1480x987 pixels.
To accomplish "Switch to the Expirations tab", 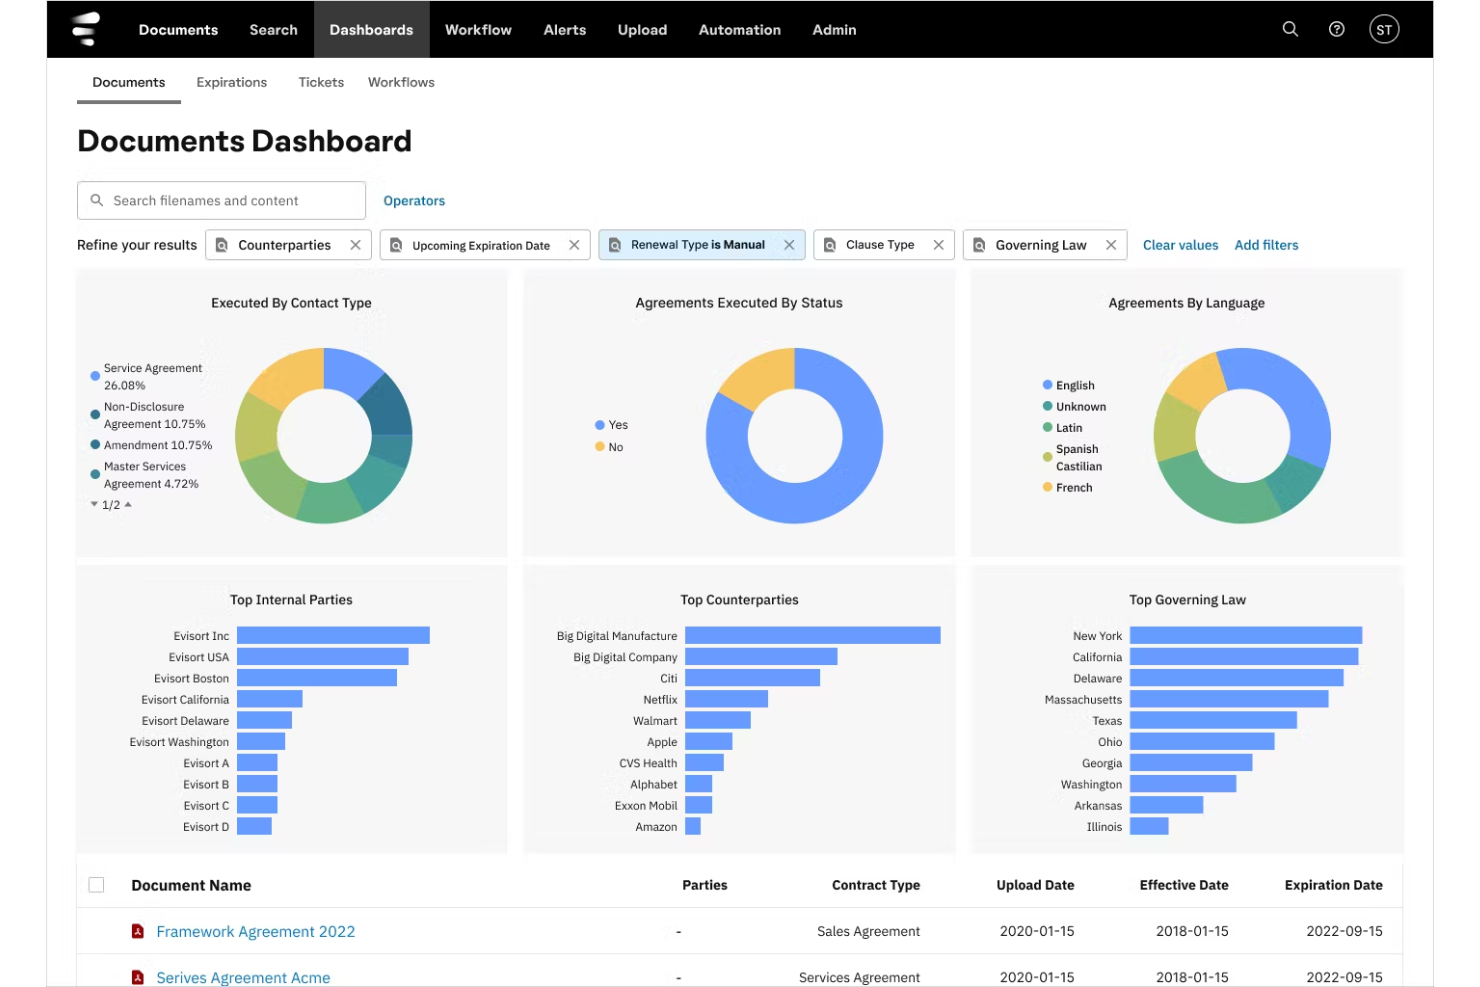I will pyautogui.click(x=232, y=82).
